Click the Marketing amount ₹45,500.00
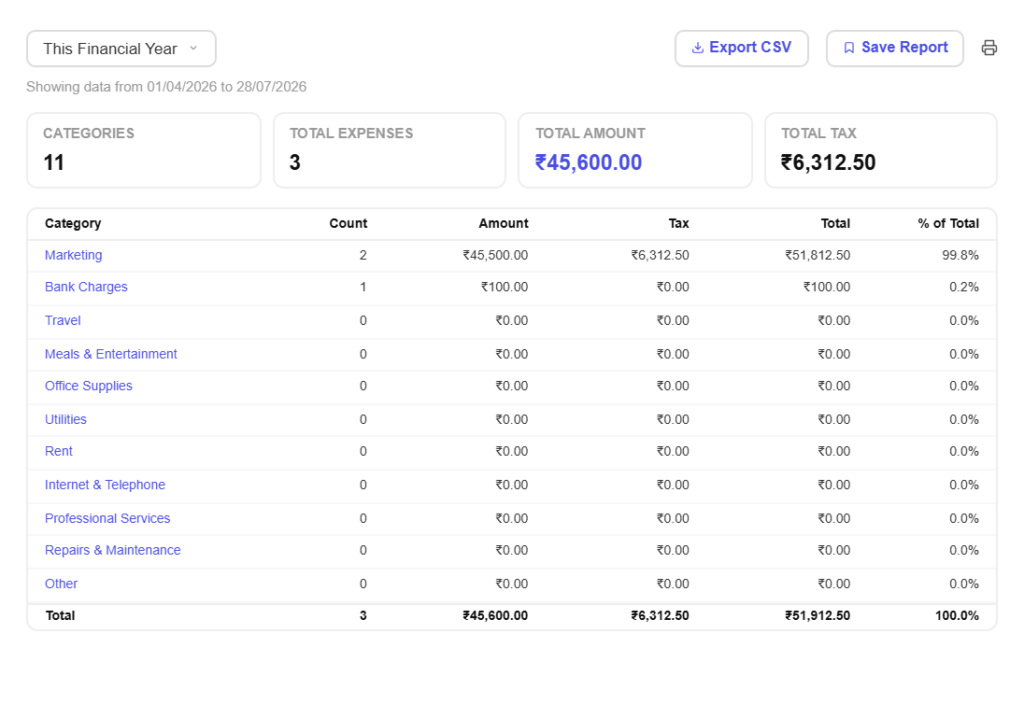The width and height of the screenshot is (1024, 704). (495, 255)
